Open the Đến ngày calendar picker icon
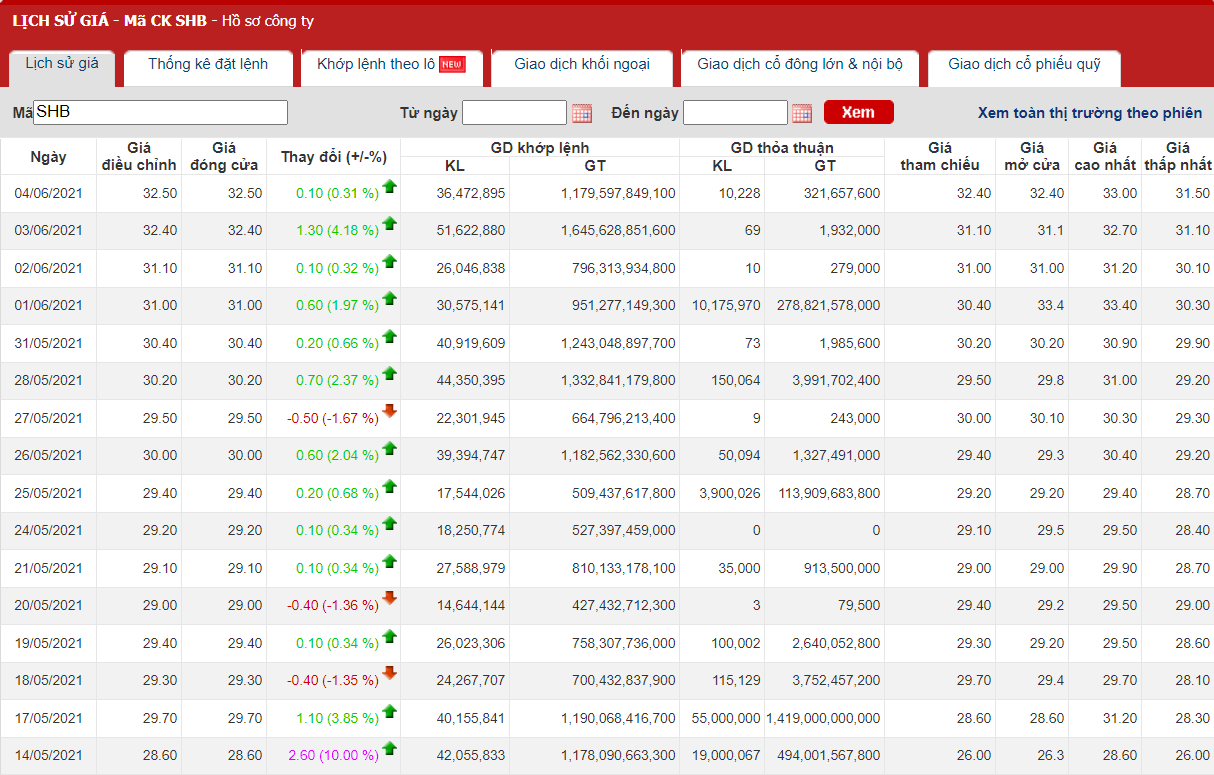Screen dimensions: 1214x775 pos(802,113)
